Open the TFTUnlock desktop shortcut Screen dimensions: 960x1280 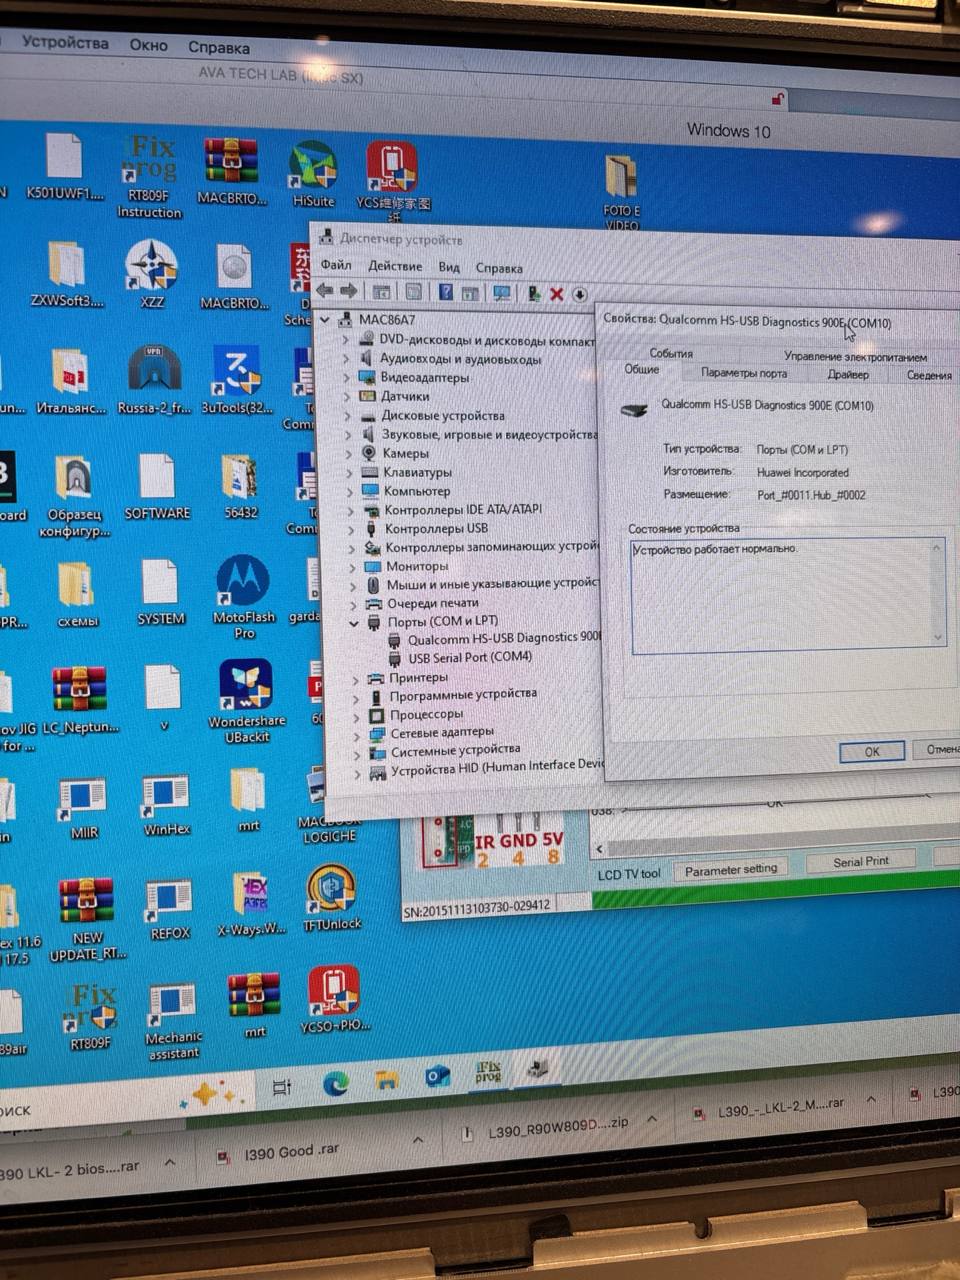click(332, 898)
